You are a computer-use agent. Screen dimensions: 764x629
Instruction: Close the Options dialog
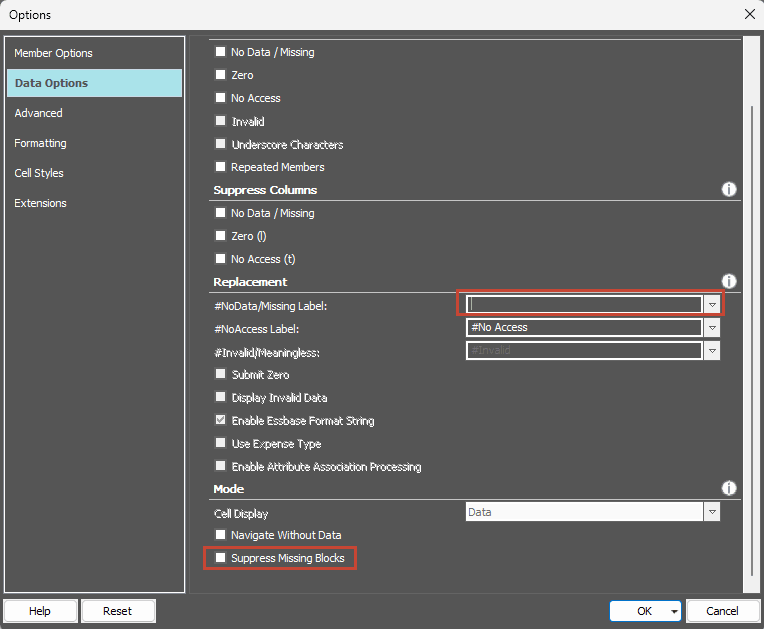(x=750, y=14)
